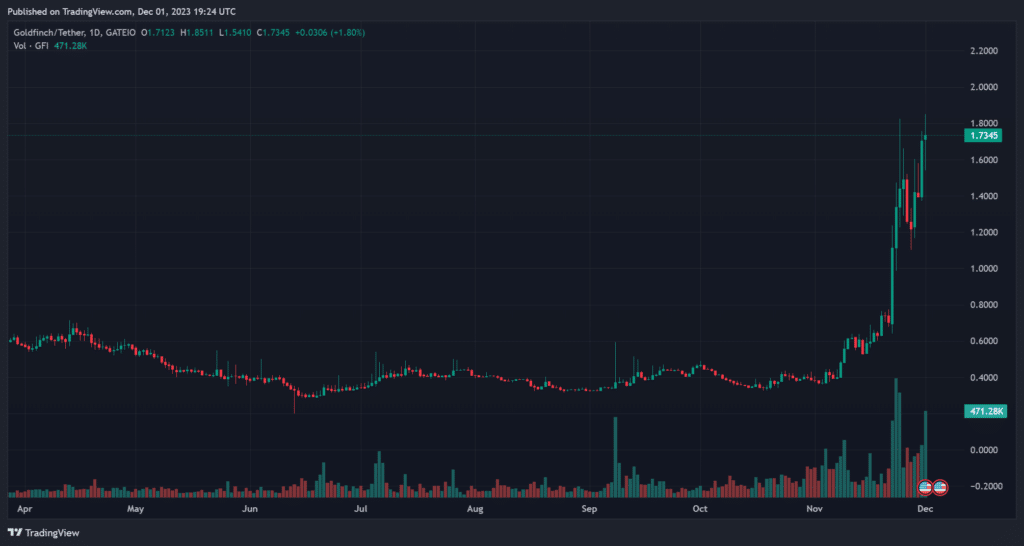Click the 2.0000 price axis label

coord(982,87)
